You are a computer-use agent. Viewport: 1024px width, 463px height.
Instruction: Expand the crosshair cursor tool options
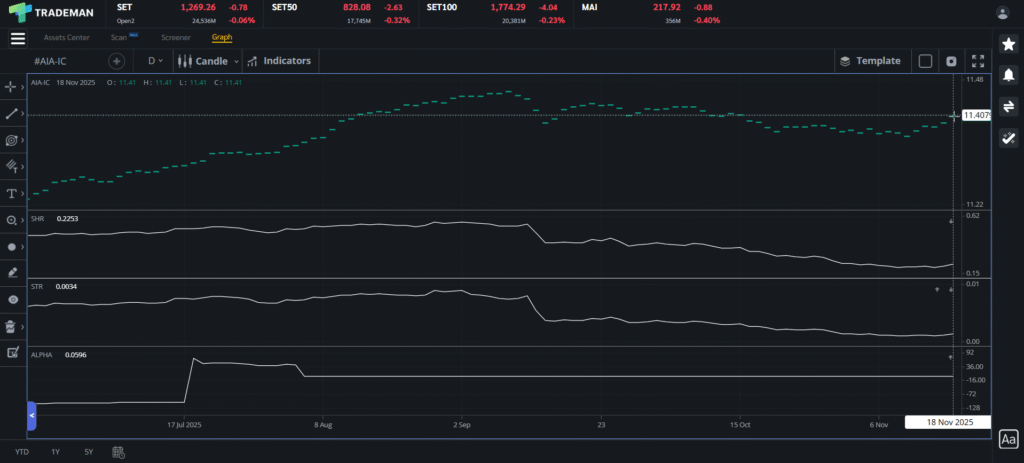coord(25,87)
